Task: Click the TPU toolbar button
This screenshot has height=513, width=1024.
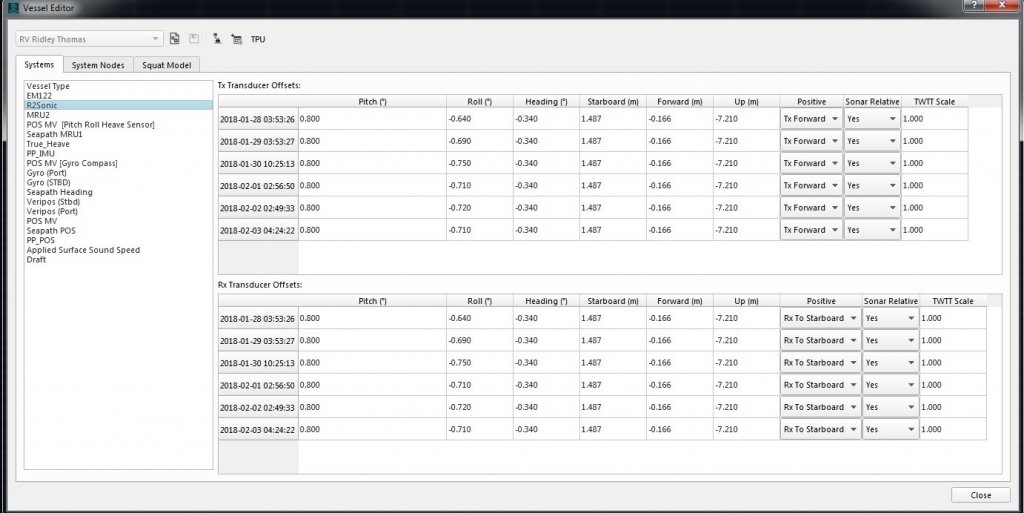Action: 258,39
